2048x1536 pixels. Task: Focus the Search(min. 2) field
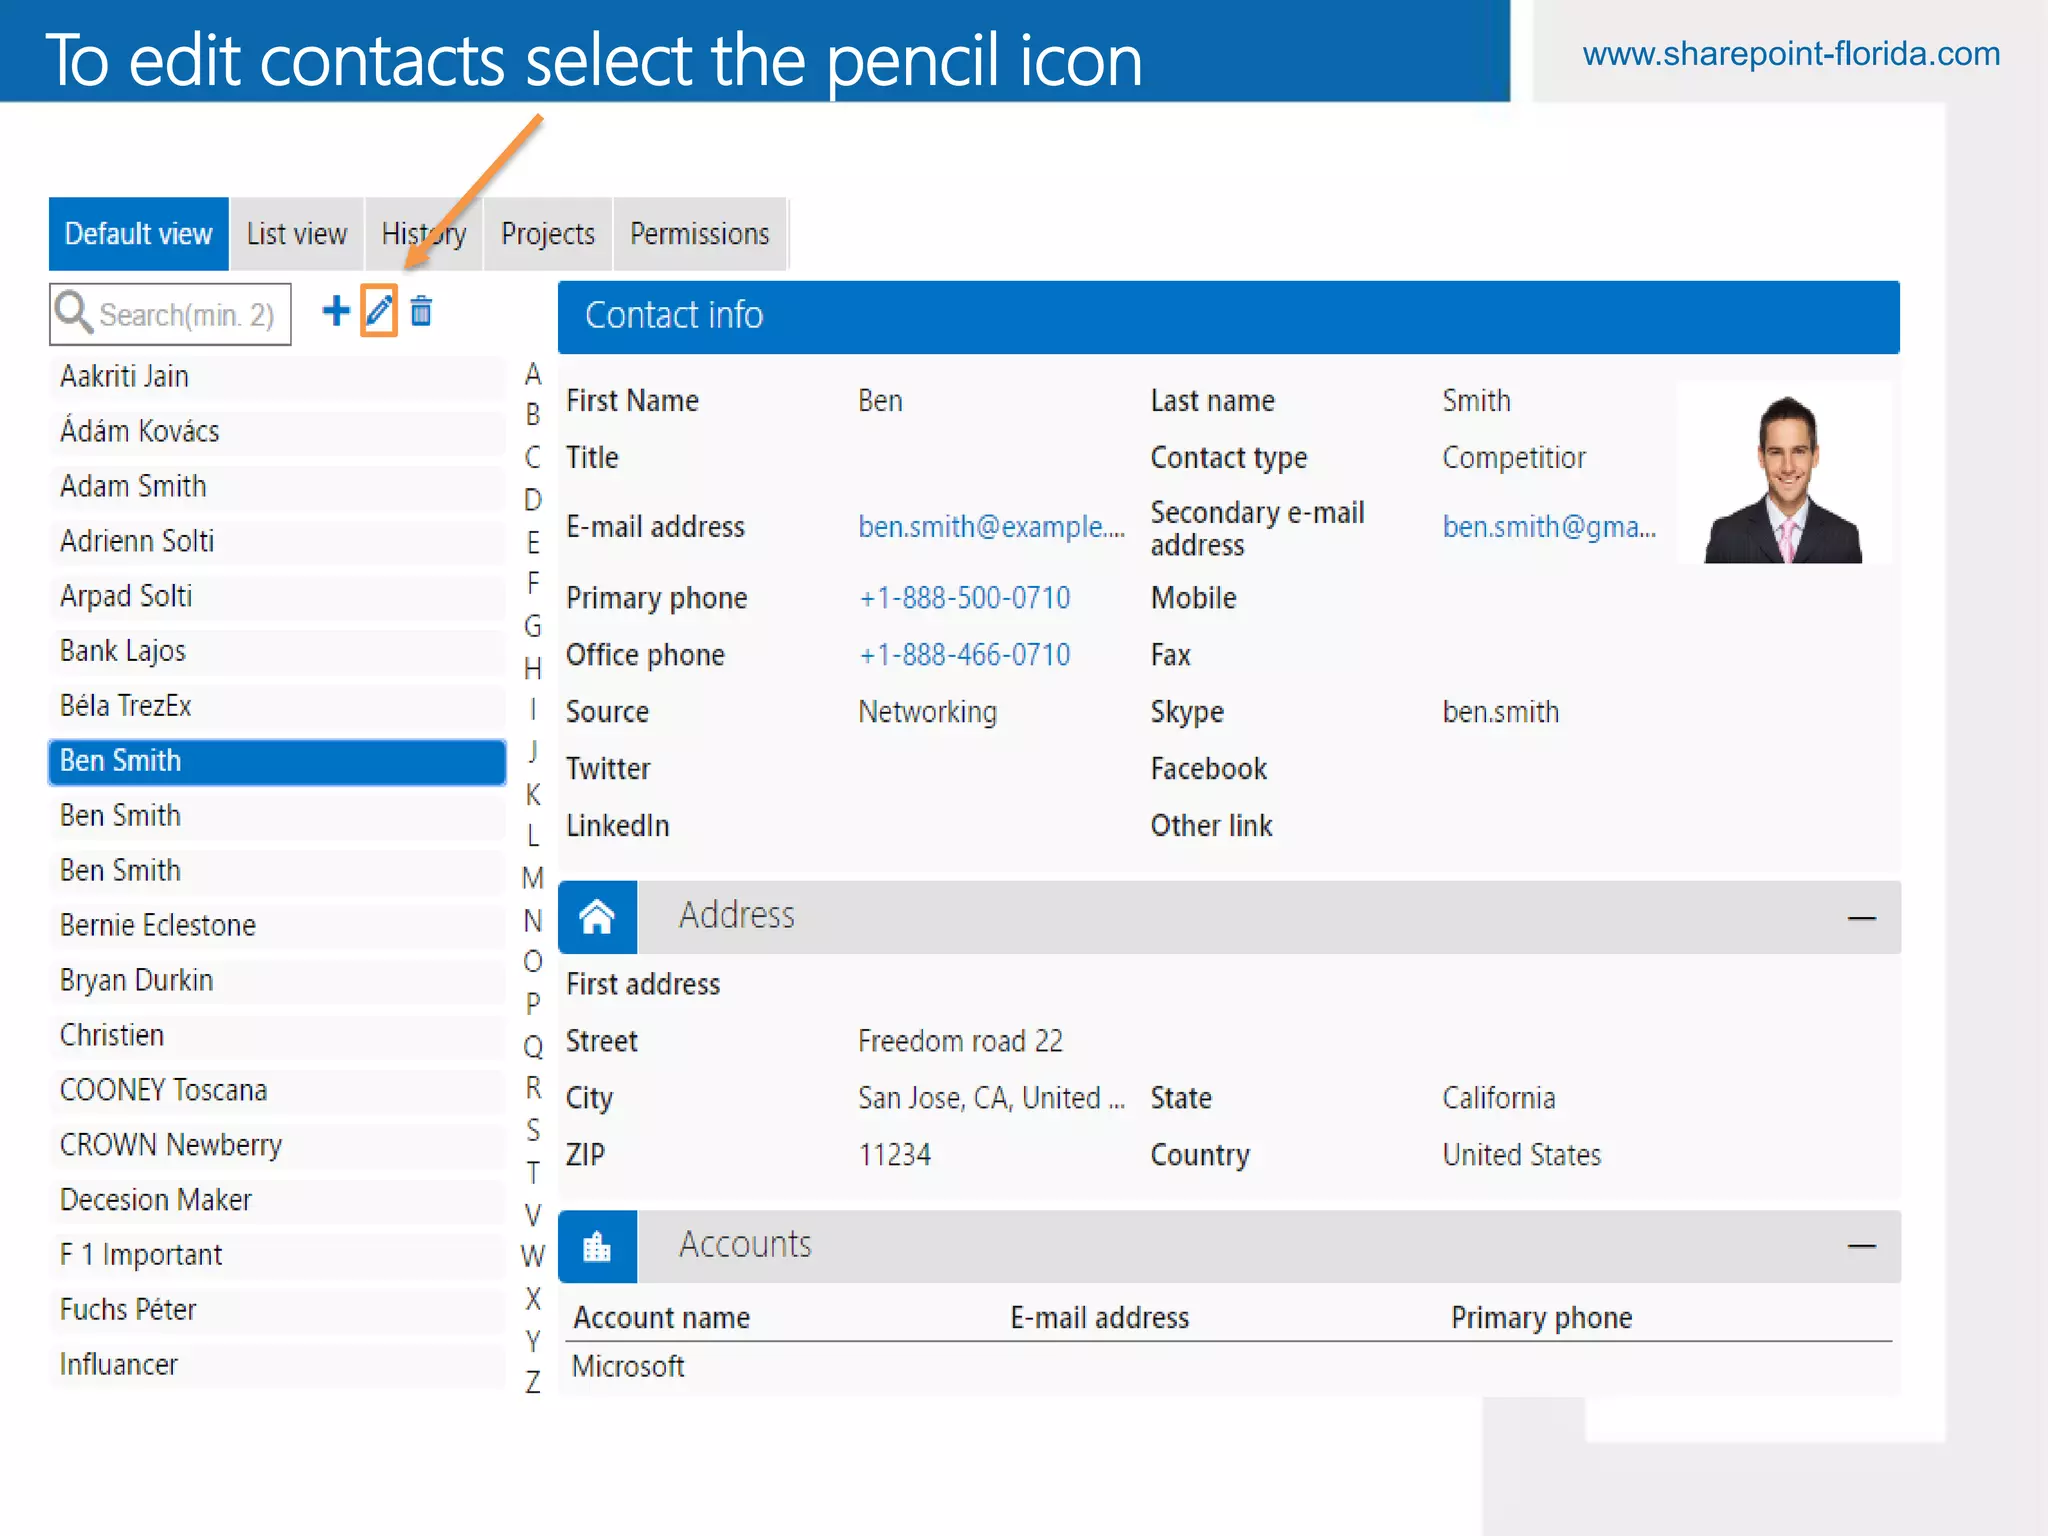(x=170, y=314)
